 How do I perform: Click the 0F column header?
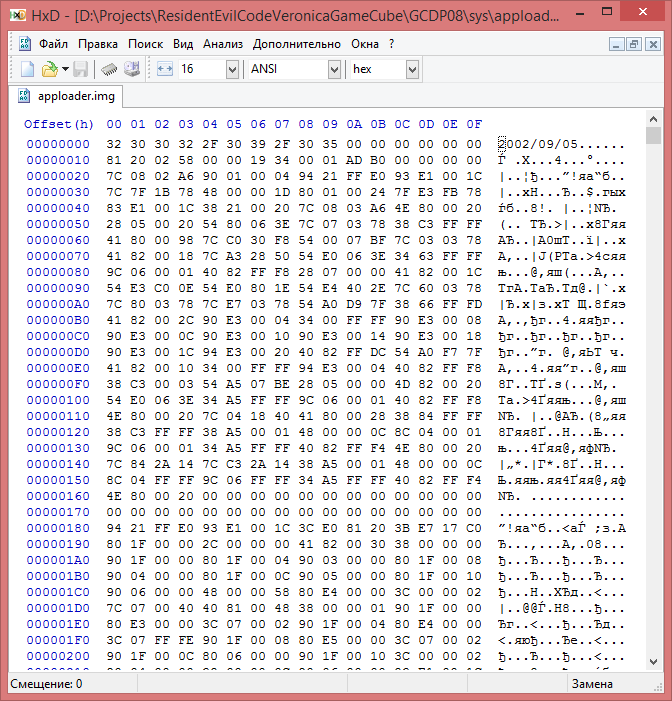(474, 124)
